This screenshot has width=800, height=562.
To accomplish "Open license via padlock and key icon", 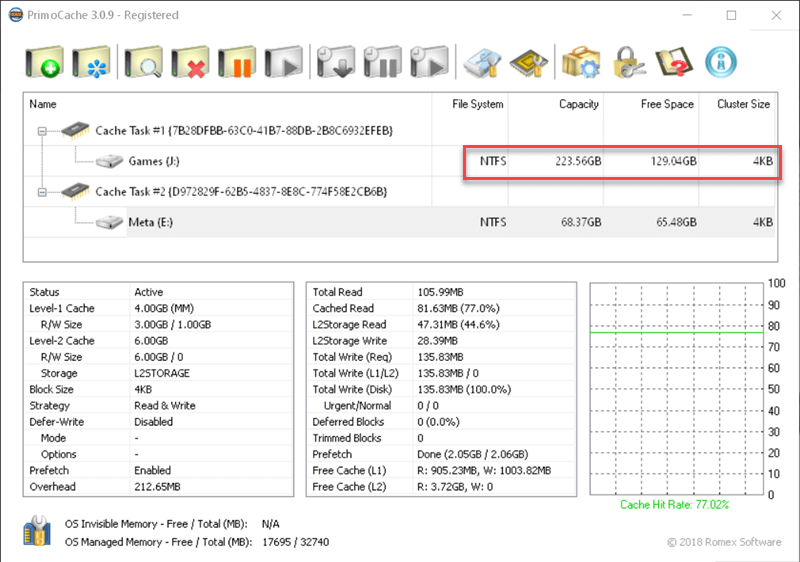I will (x=628, y=62).
